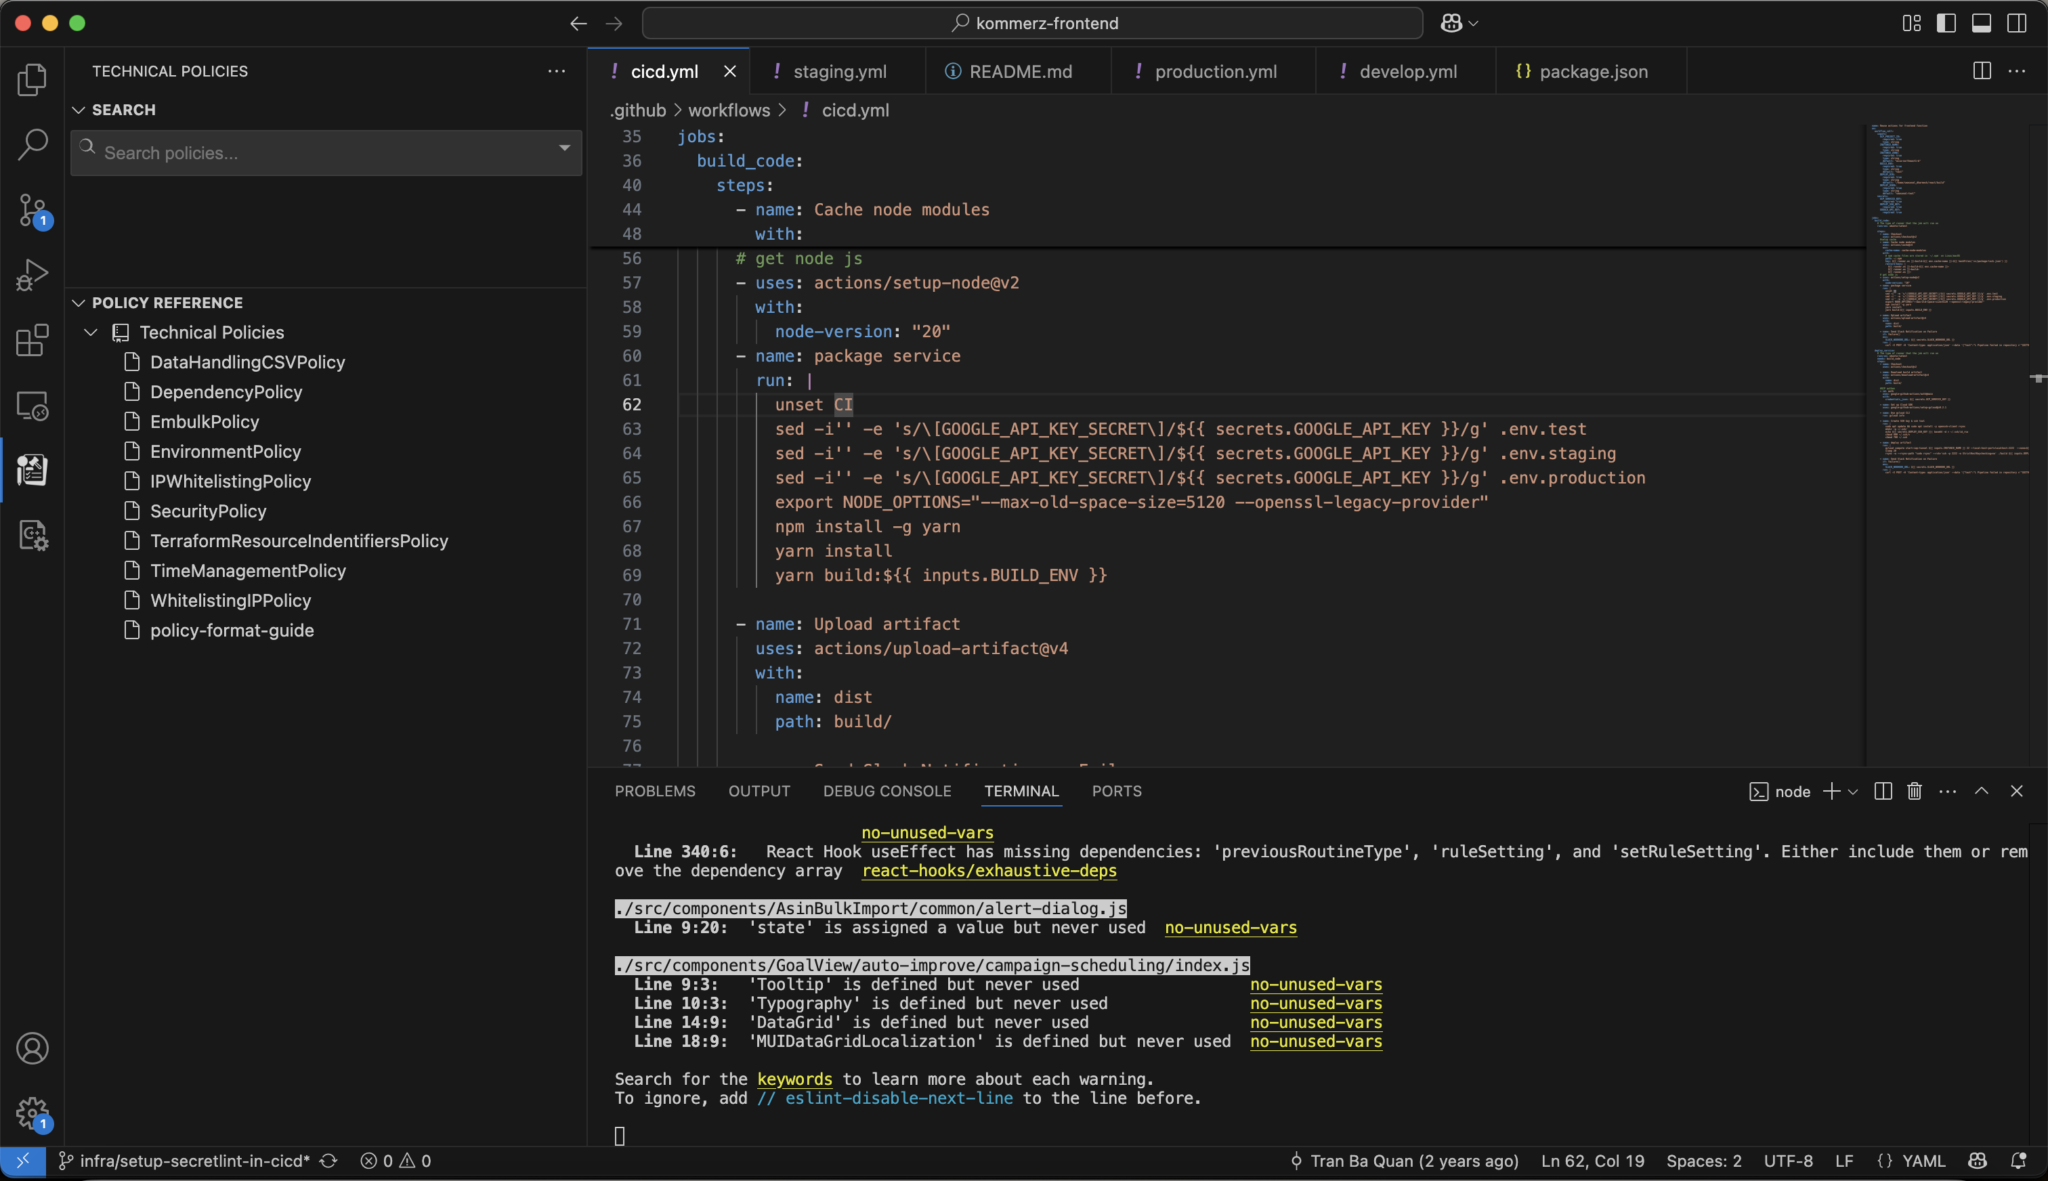
Task: Toggle the bottom panel visibility
Action: pyautogui.click(x=1981, y=23)
